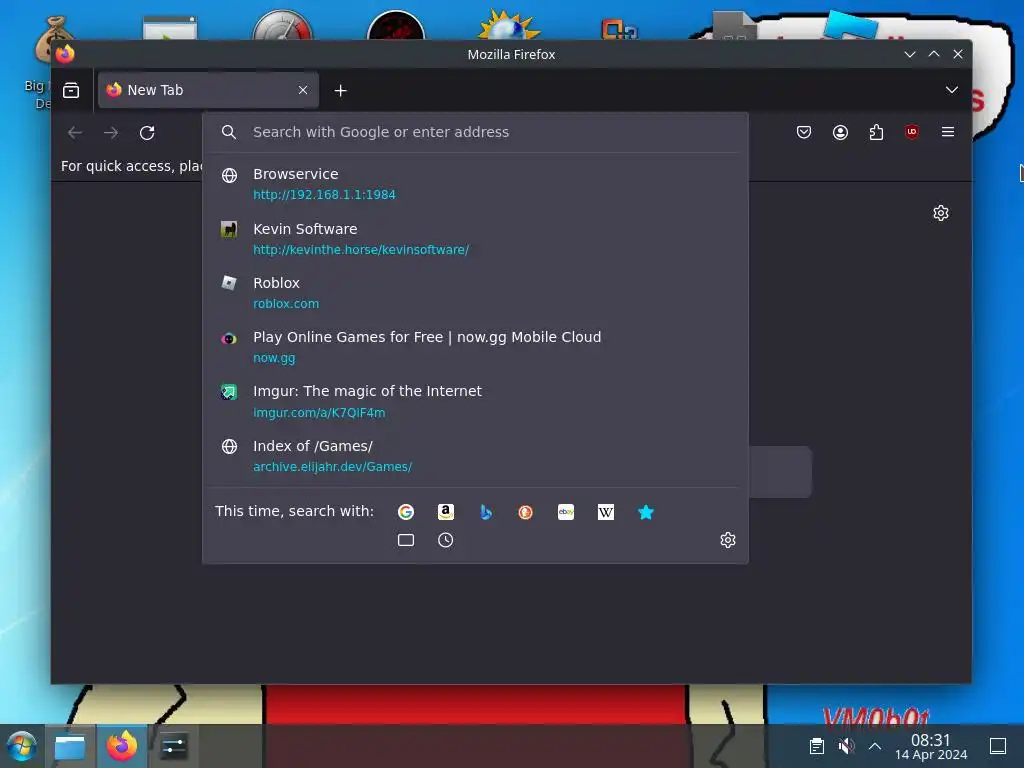The image size is (1024, 768).
Task: Search this time with Bing
Action: [486, 512]
